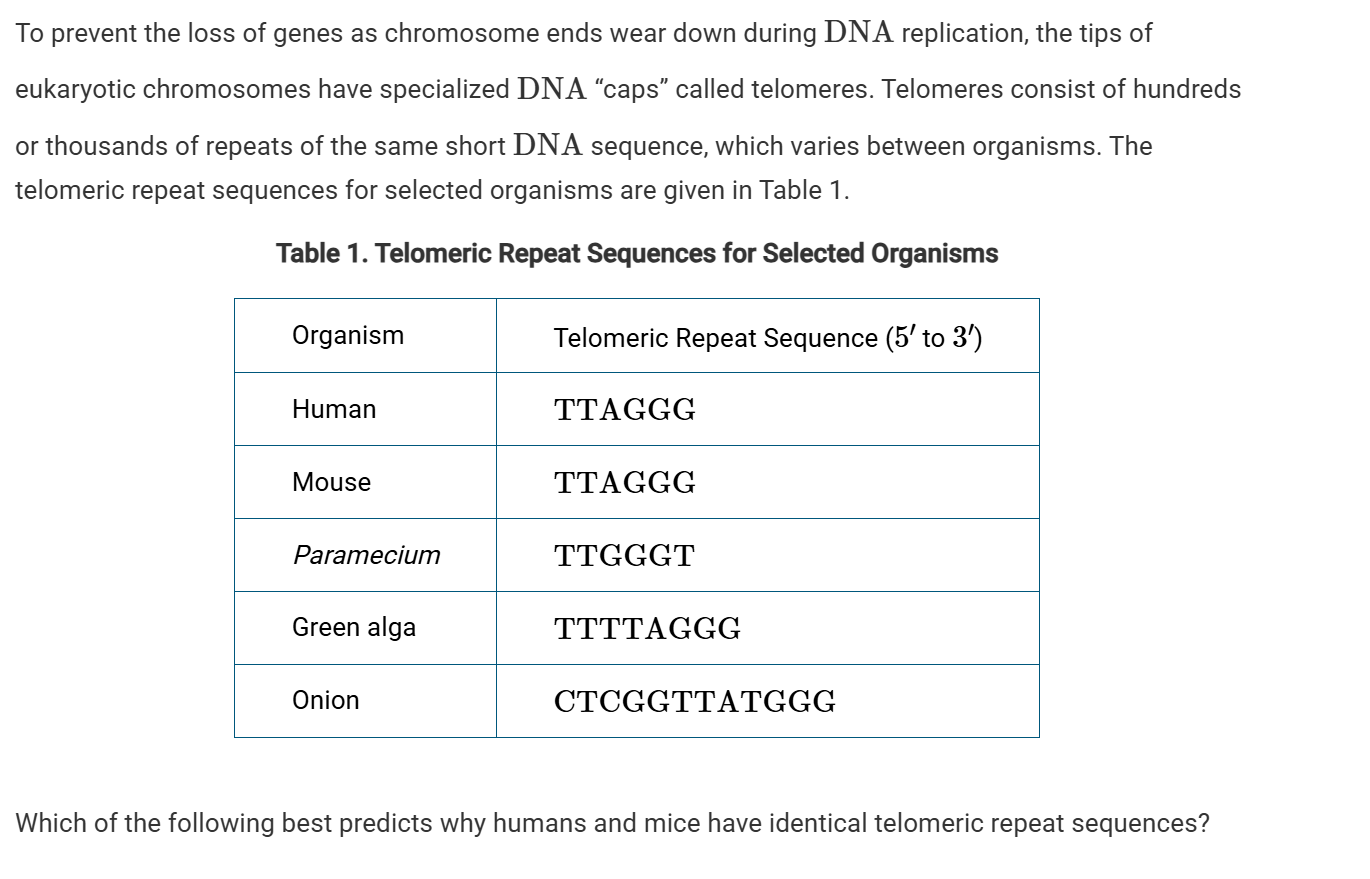Click the TTTTAGGG green alga sequence
The height and width of the screenshot is (879, 1370).
click(647, 629)
